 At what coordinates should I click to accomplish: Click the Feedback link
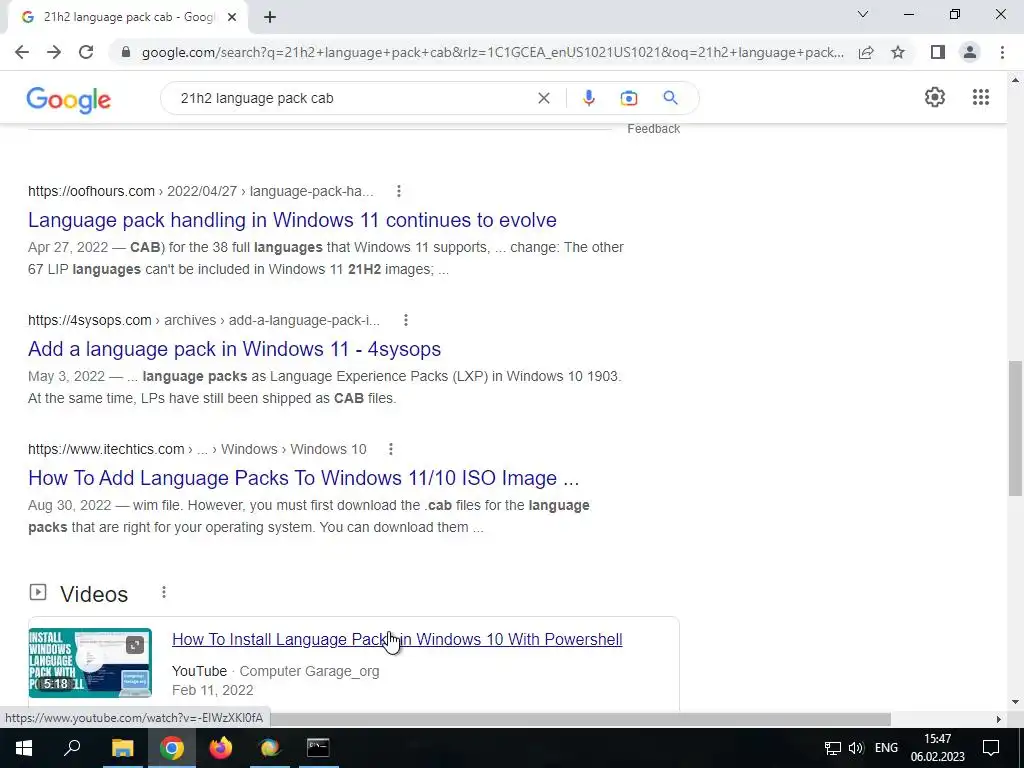point(654,129)
